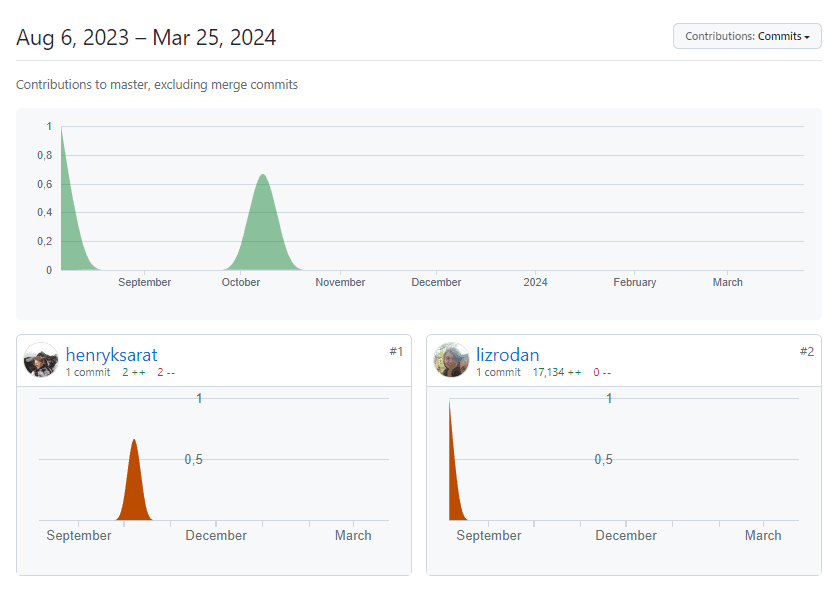This screenshot has height=592, width=840.
Task: Click the 17,134 ++ additions count
Action: 556,373
